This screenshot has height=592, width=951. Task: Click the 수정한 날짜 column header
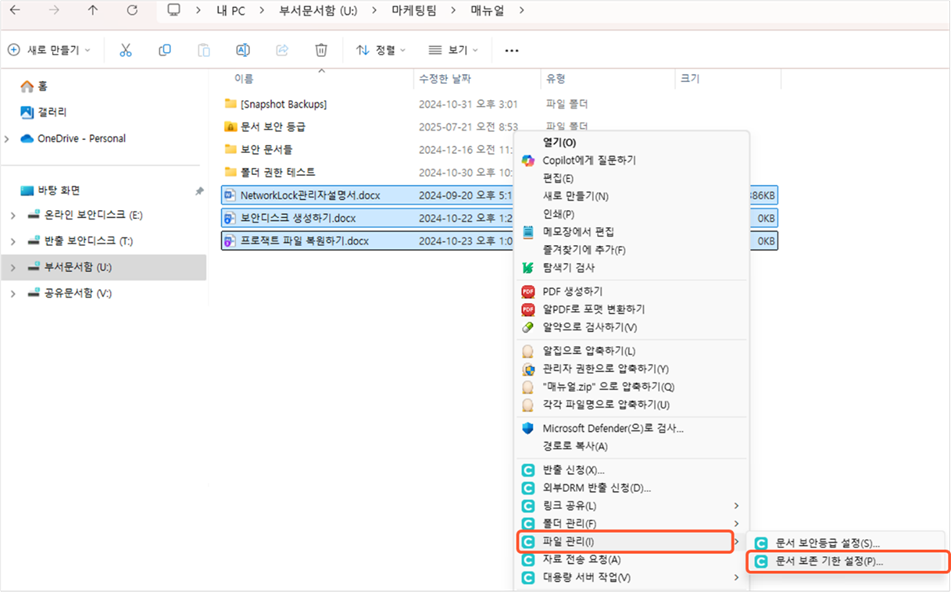tap(445, 78)
